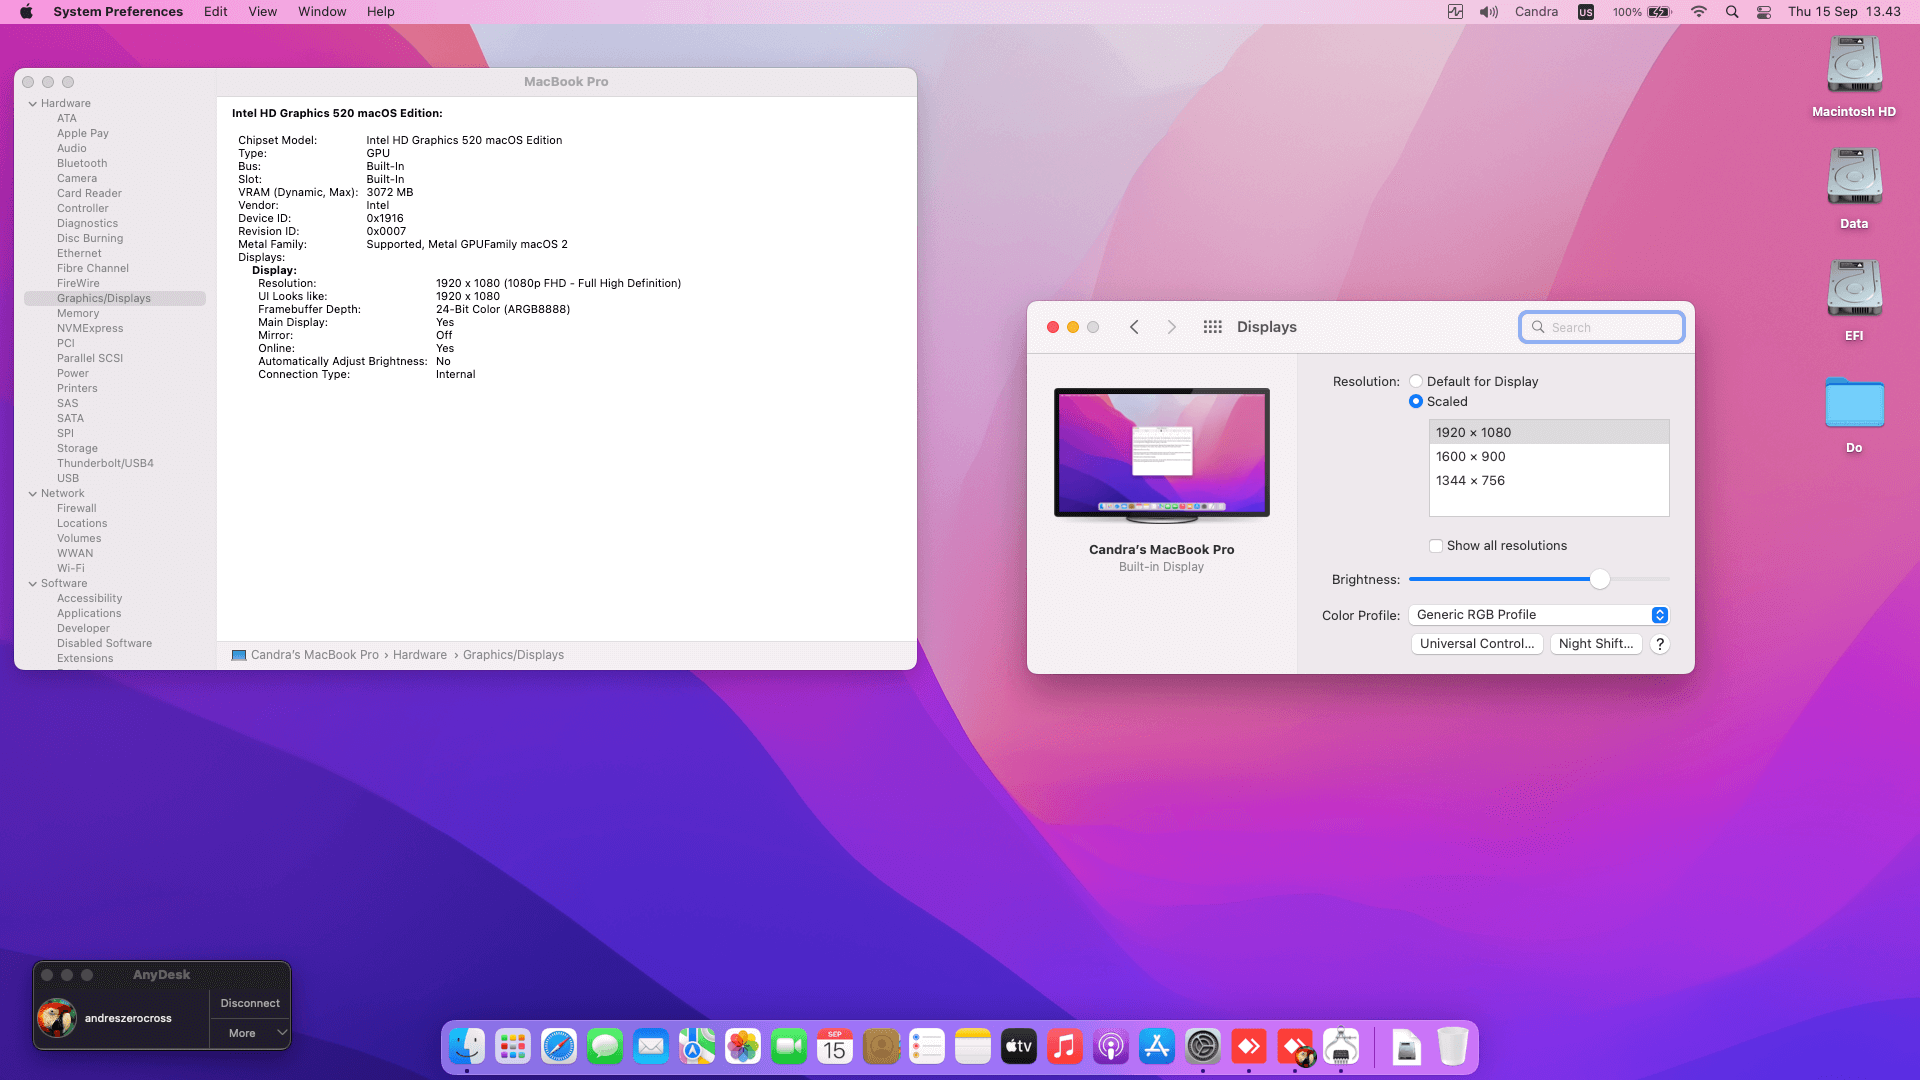This screenshot has height=1080, width=1920.
Task: Open Maps app in the Dock
Action: [x=697, y=1047]
